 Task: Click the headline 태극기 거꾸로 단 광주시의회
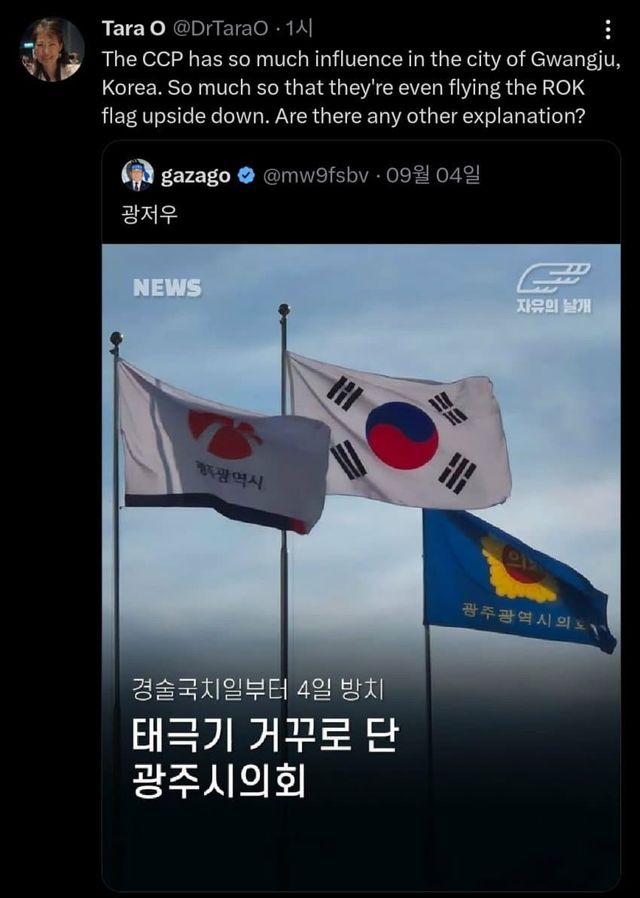click(265, 758)
